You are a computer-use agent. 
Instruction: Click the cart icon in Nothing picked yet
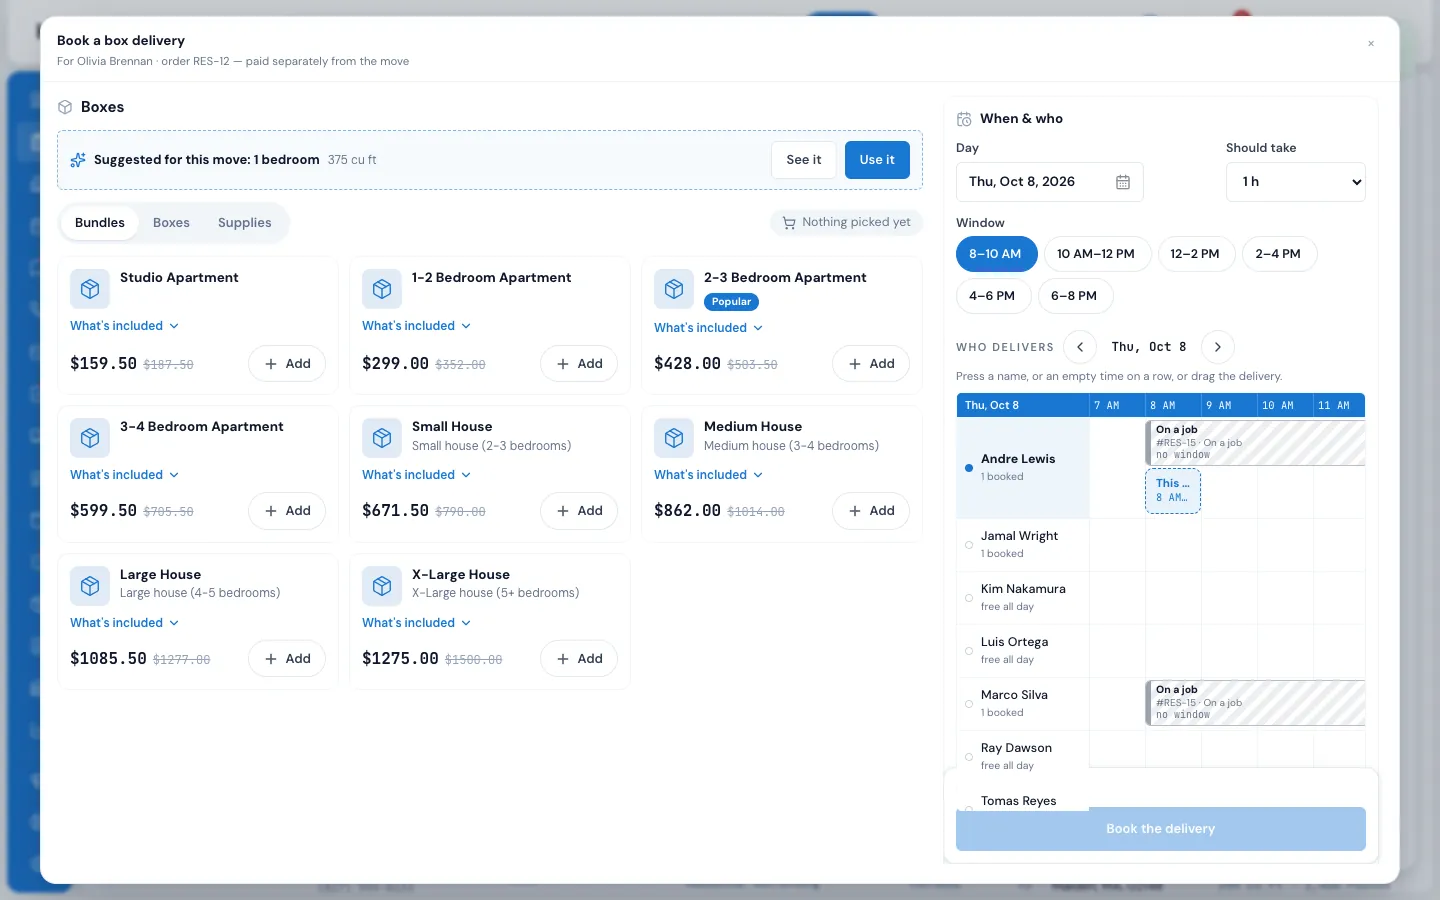click(789, 223)
